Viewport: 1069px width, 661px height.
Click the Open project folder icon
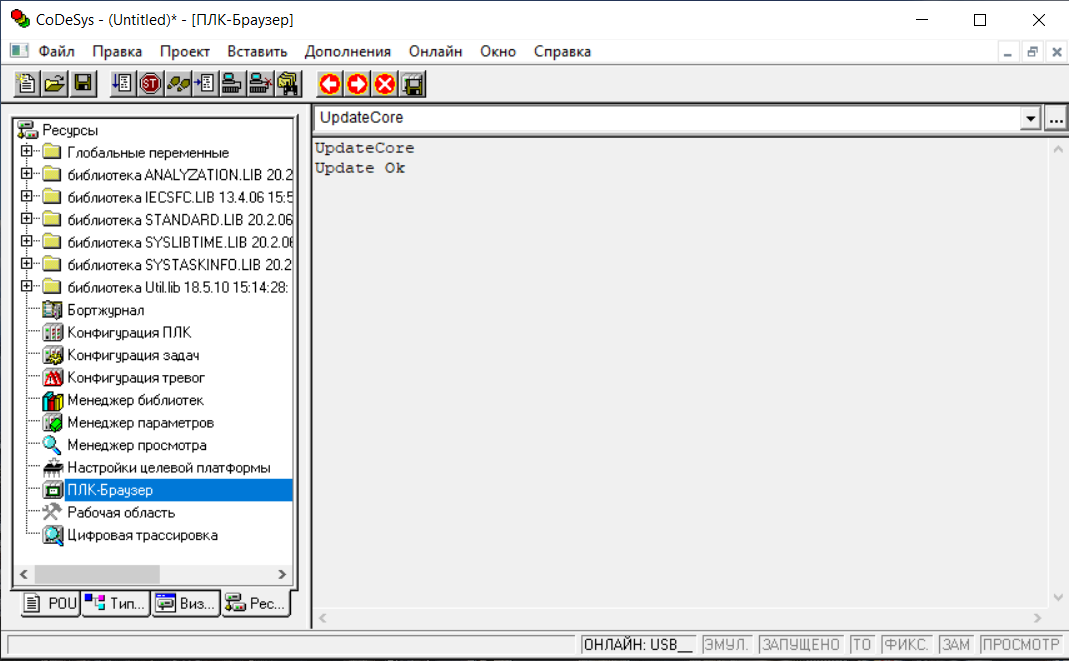pos(55,84)
